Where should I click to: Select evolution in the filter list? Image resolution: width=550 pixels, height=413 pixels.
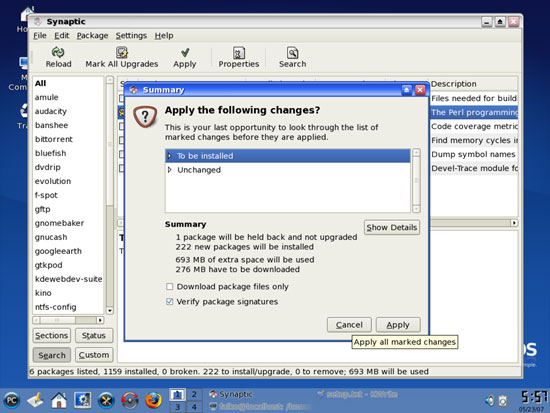click(x=68, y=181)
